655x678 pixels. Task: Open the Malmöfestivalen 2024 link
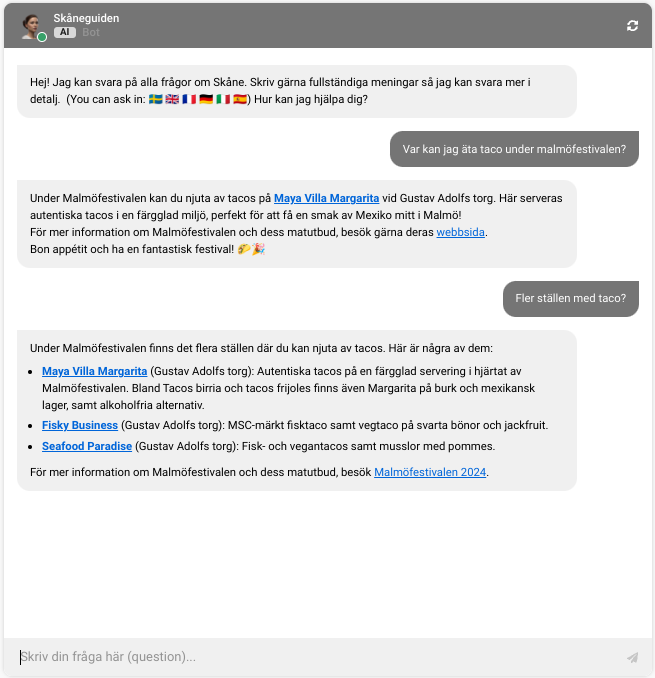tap(430, 472)
